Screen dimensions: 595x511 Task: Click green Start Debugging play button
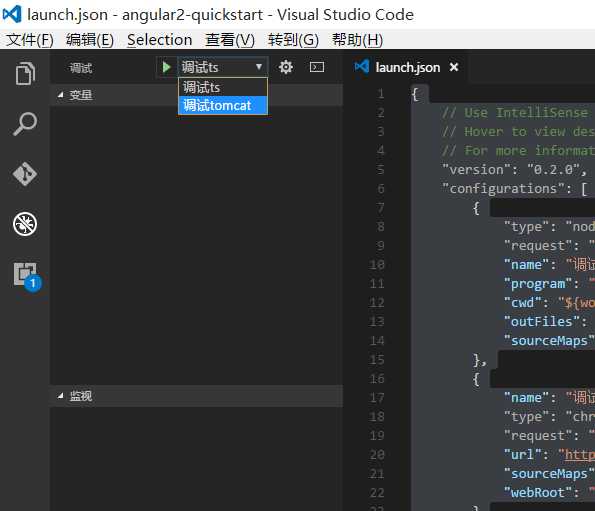166,68
